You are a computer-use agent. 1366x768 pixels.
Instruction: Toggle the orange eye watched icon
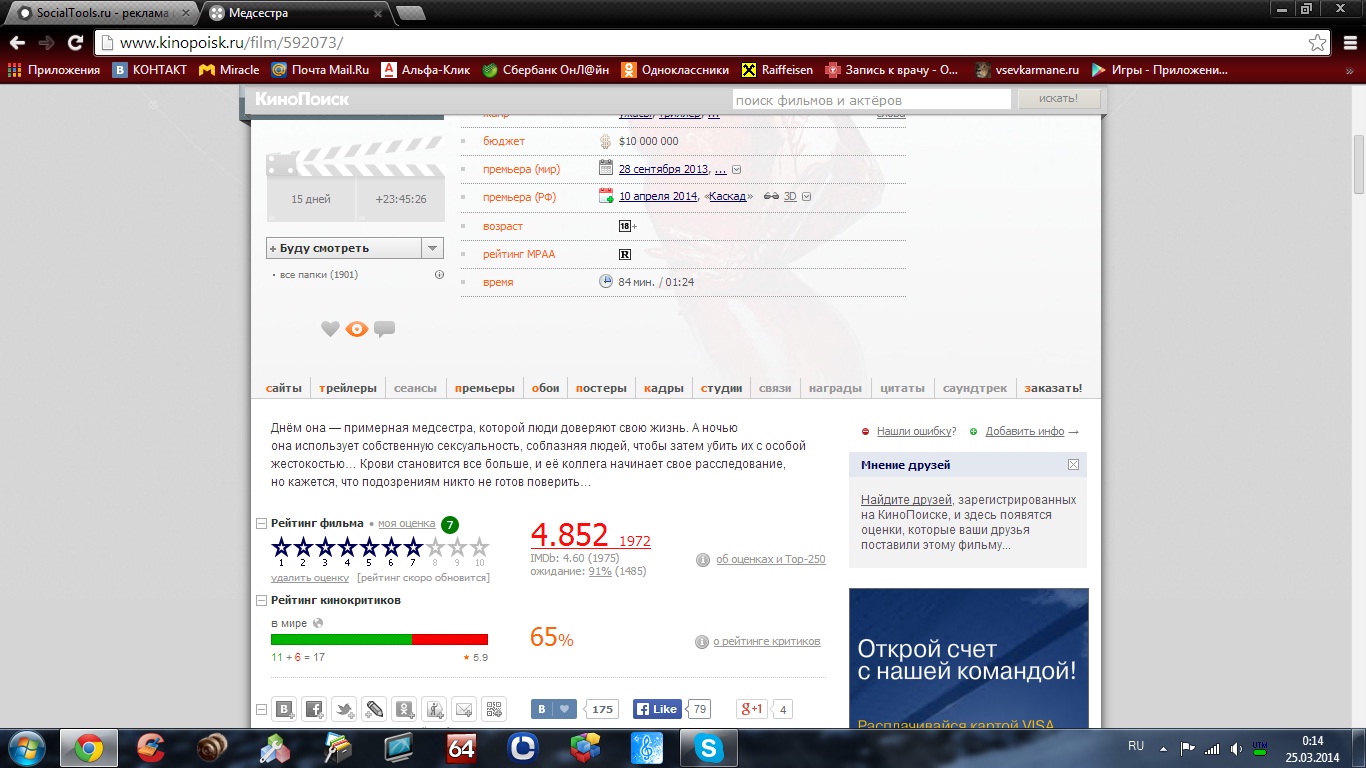pos(357,328)
